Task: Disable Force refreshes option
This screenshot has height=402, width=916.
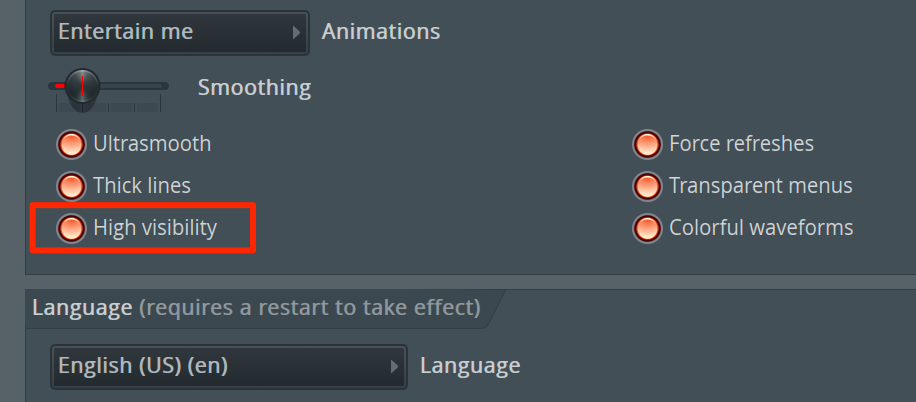Action: [x=647, y=144]
